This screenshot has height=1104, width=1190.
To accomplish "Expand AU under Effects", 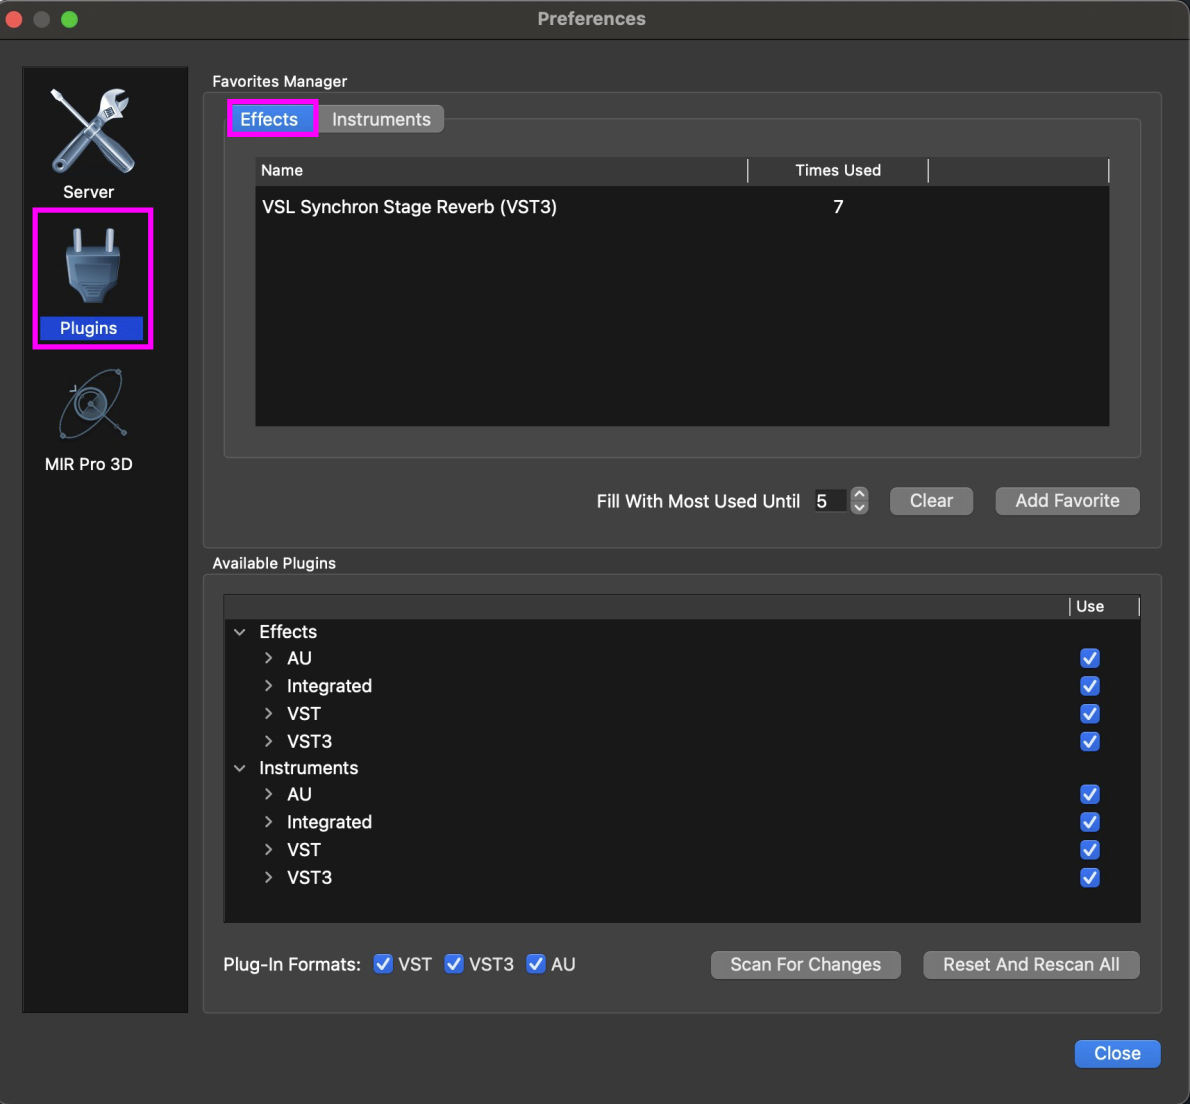I will tap(268, 658).
